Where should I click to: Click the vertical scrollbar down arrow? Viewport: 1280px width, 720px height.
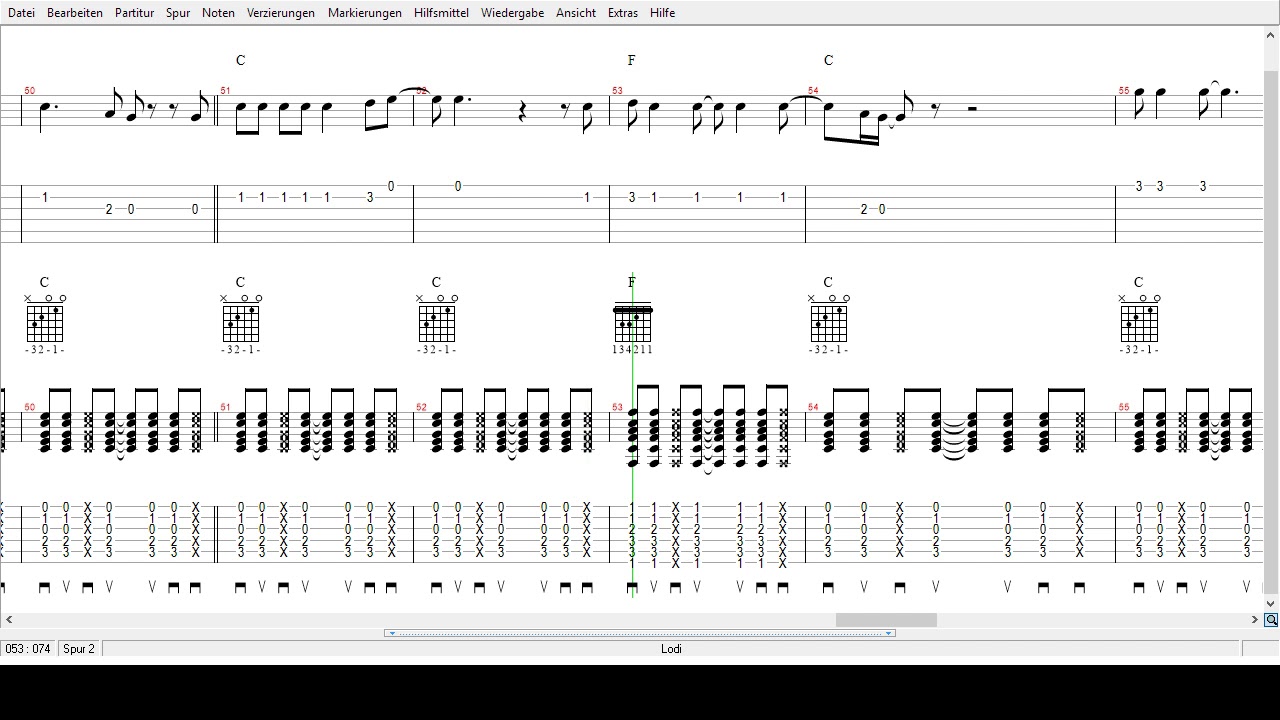click(1271, 603)
